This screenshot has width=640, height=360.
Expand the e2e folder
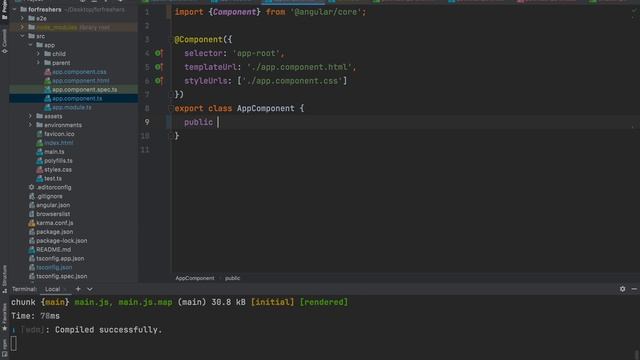tap(22, 18)
